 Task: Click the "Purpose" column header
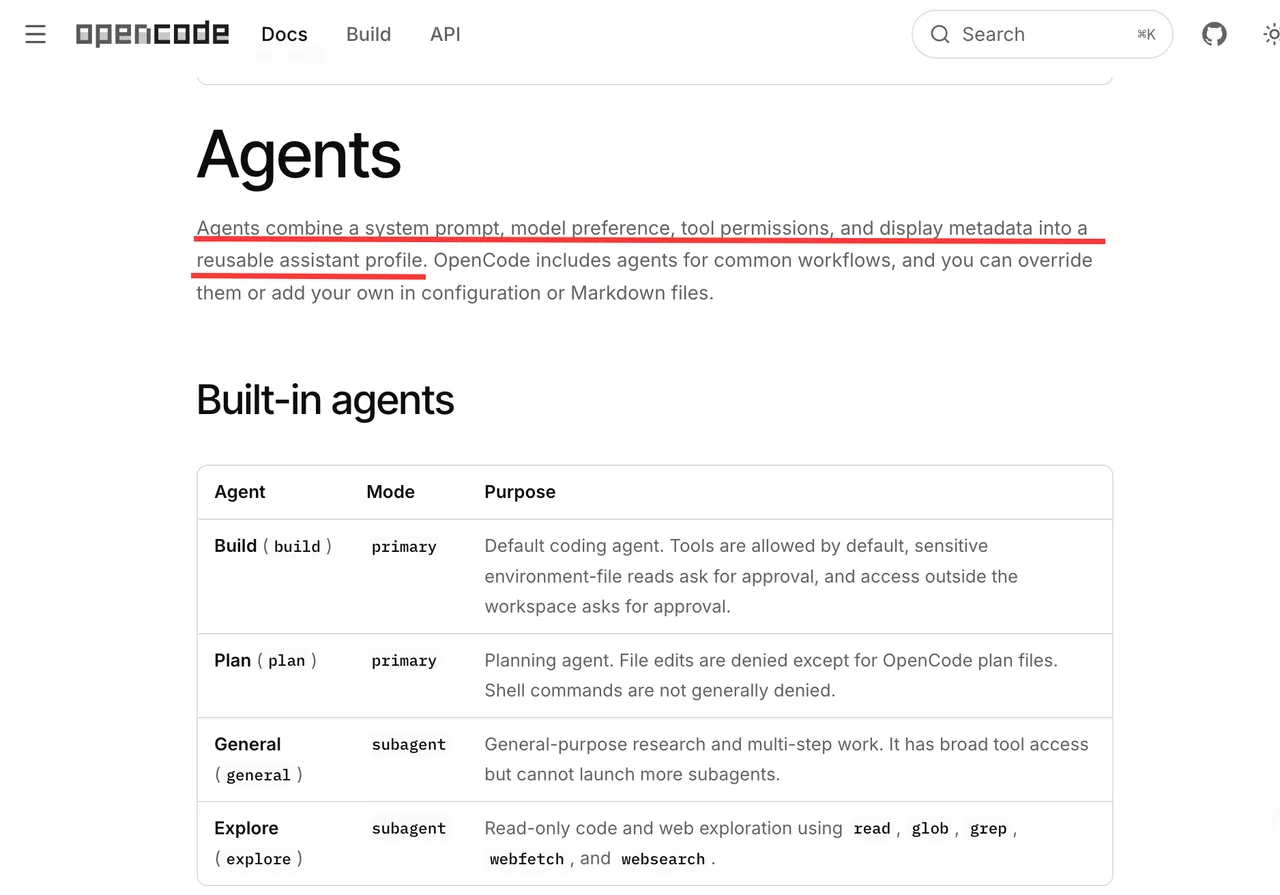click(520, 492)
